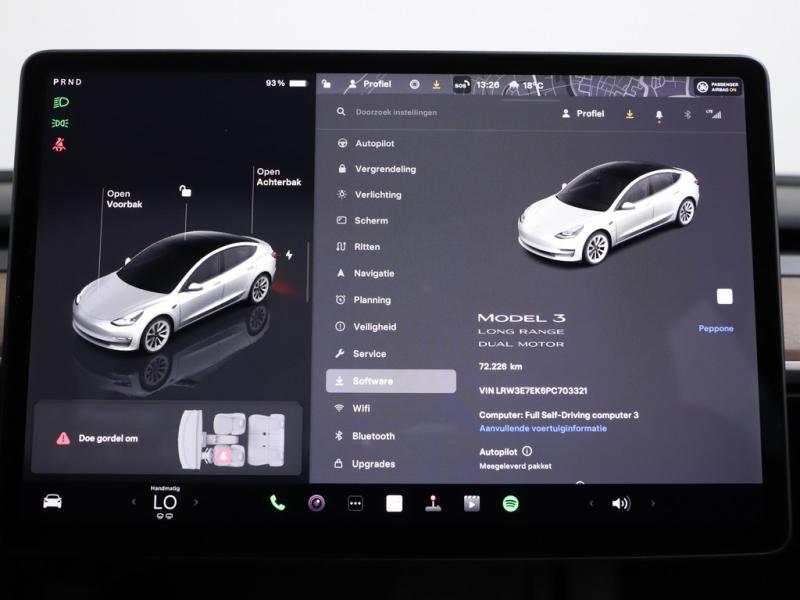Select the Verlichting menu item
800x600 pixels.
tap(369, 194)
